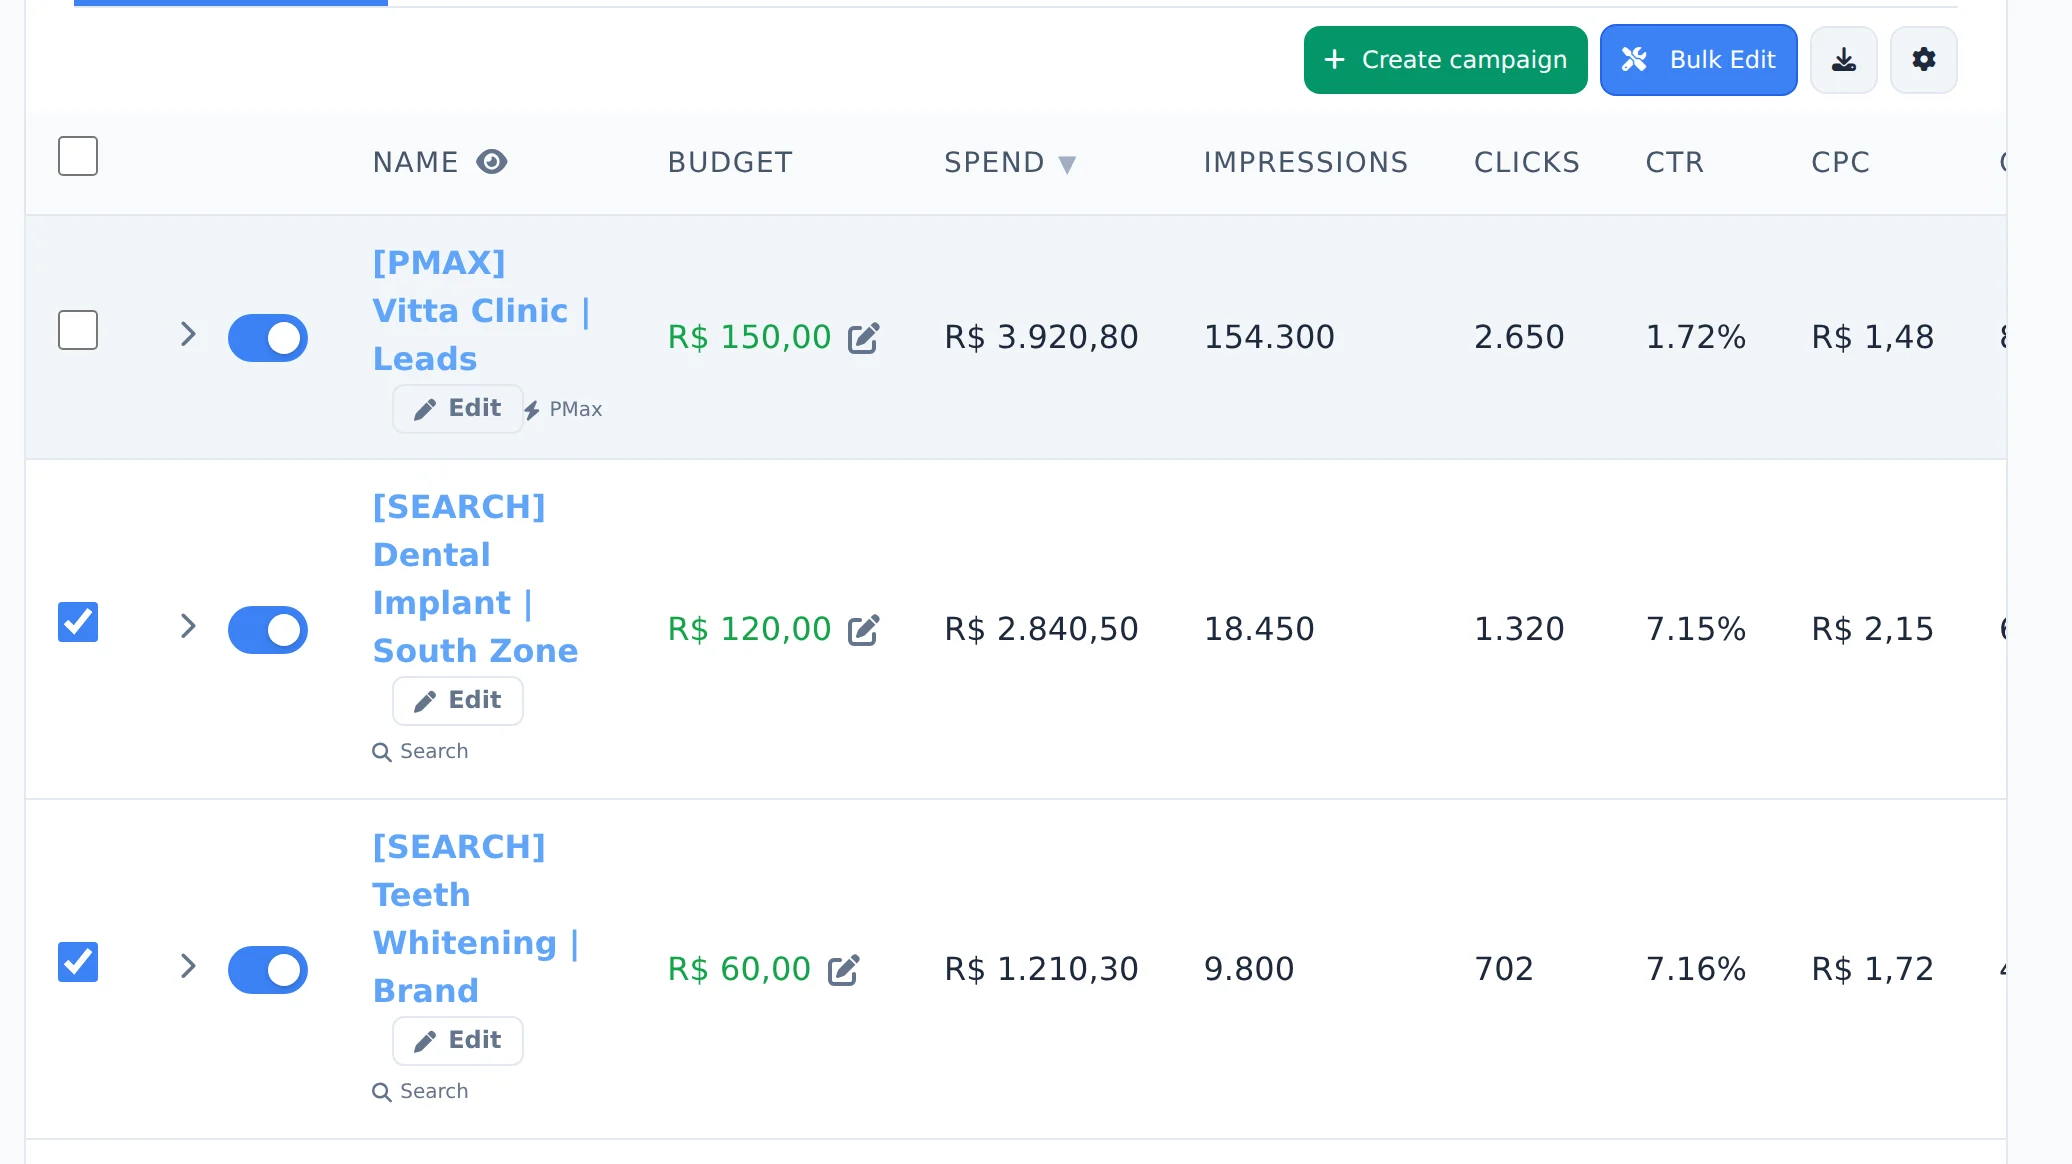Expand the Dental Implant South Zone row
The image size is (2072, 1164).
coord(188,626)
